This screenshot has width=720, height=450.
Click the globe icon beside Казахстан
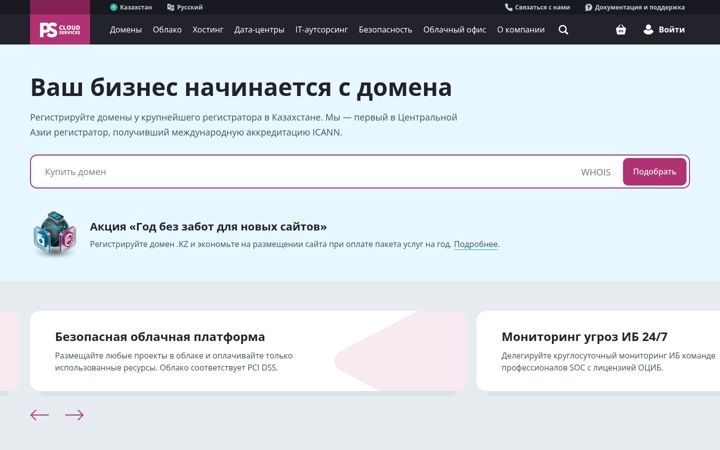(x=113, y=7)
